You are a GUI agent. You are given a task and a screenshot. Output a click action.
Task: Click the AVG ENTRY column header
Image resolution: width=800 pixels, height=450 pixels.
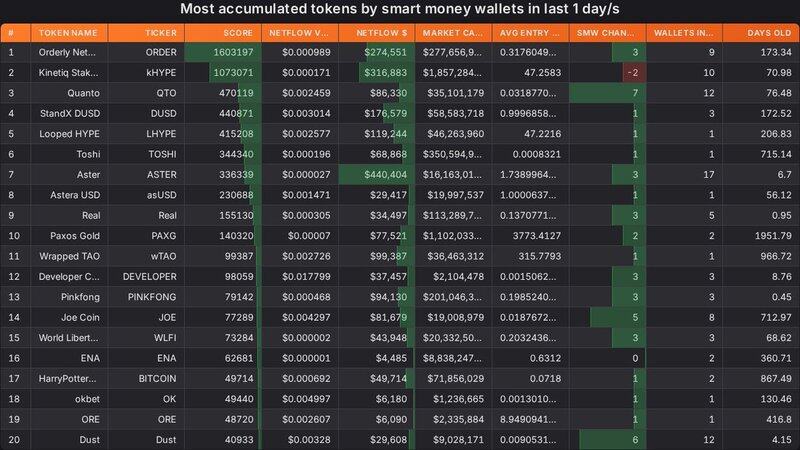click(531, 33)
